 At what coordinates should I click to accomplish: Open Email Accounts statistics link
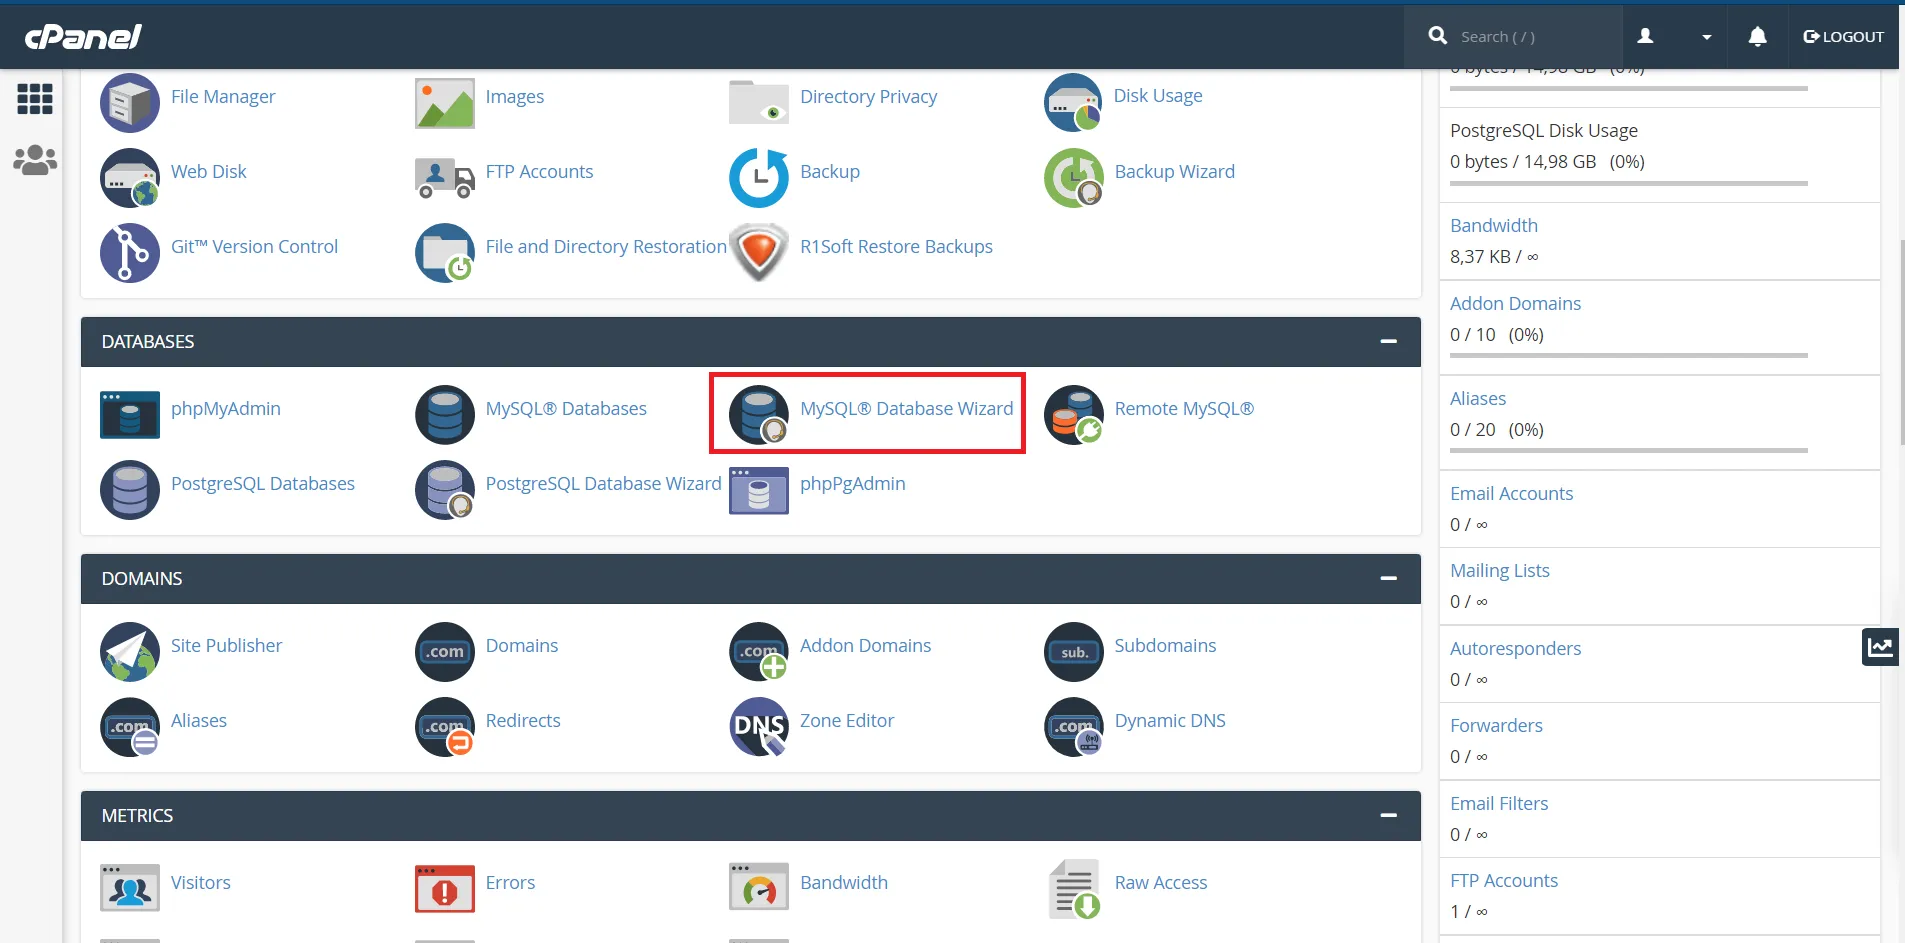[1511, 494]
